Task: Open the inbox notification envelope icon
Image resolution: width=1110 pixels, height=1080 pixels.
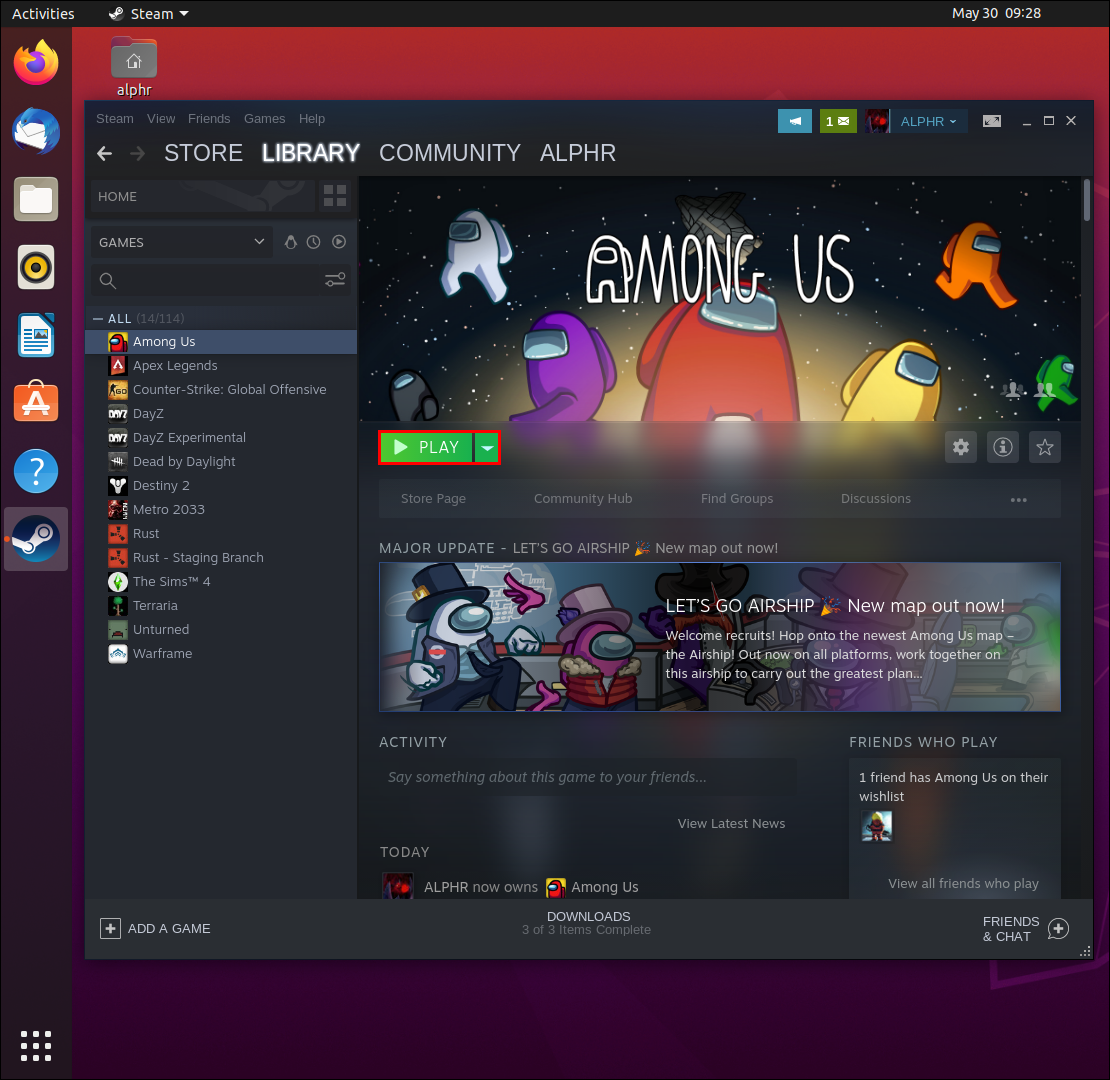Action: (x=837, y=121)
